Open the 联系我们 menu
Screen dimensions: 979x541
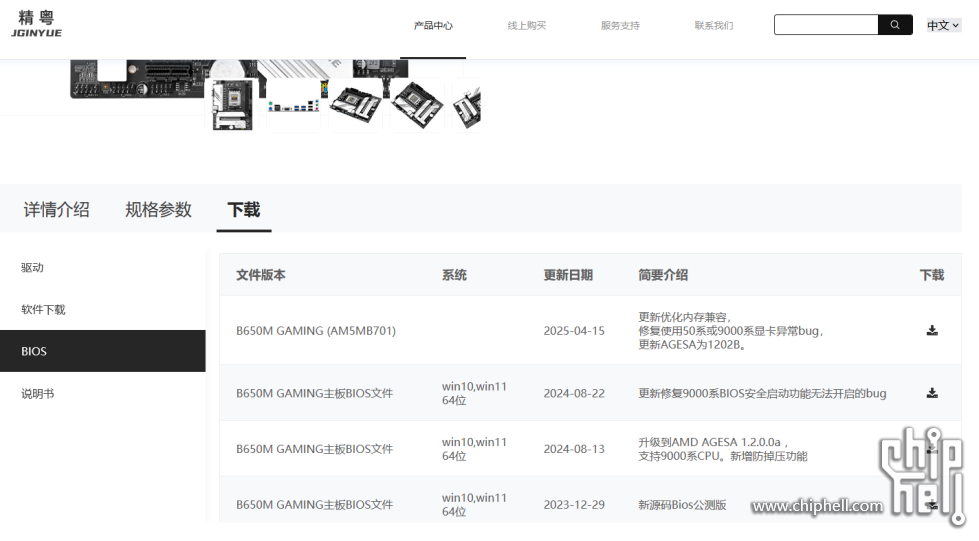tap(714, 26)
